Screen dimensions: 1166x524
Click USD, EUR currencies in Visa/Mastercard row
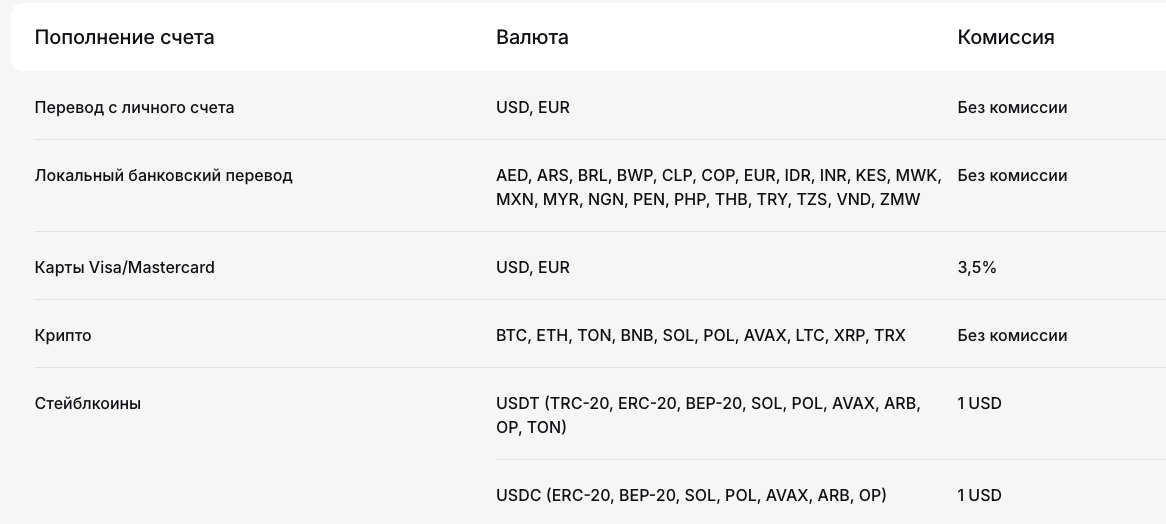pyautogui.click(x=532, y=267)
